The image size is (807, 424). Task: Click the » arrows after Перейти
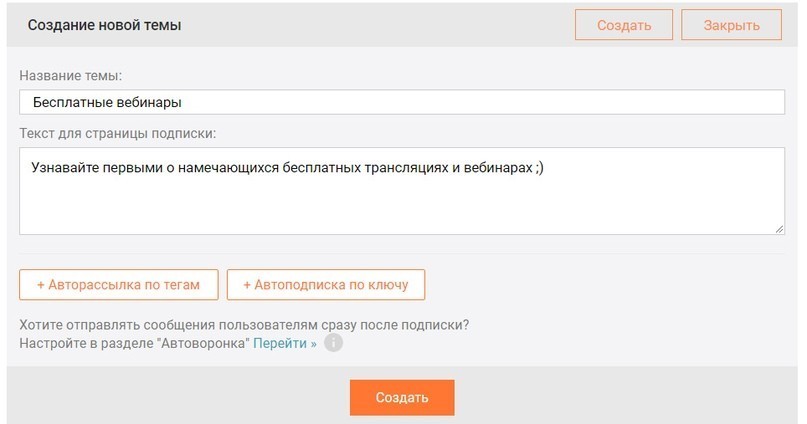(x=313, y=344)
